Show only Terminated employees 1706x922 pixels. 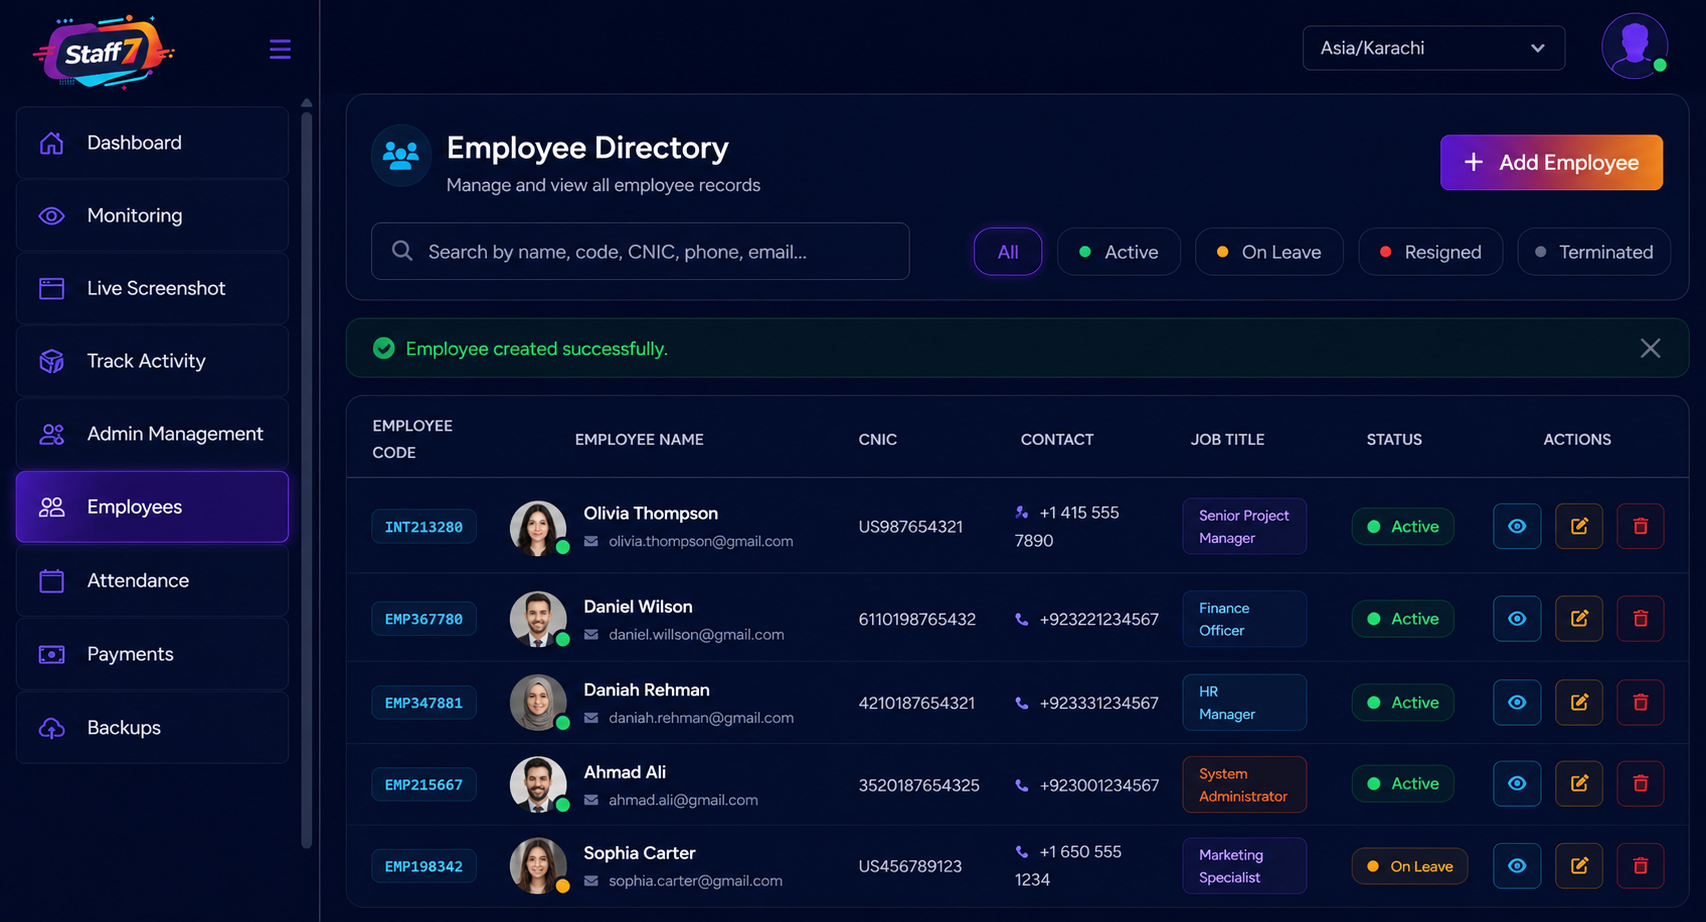click(1594, 252)
